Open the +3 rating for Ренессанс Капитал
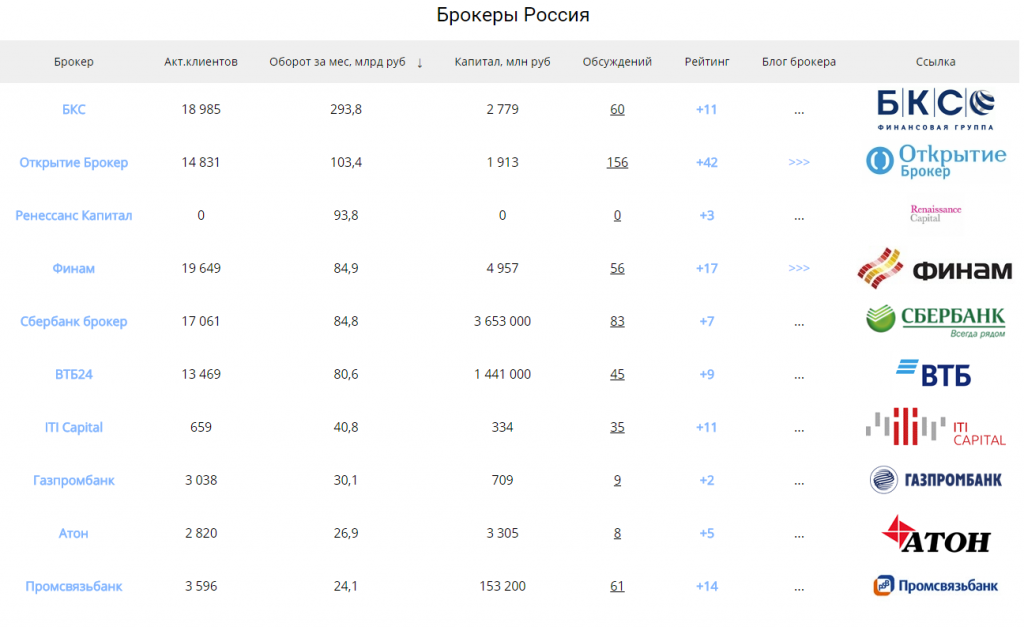Image resolution: width=1024 pixels, height=627 pixels. coord(707,215)
